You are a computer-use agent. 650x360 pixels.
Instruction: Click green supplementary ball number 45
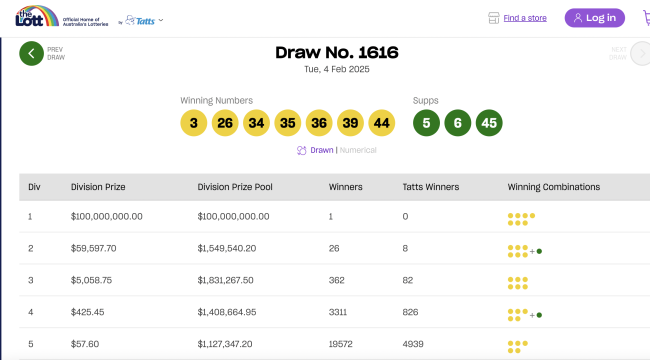click(x=489, y=123)
